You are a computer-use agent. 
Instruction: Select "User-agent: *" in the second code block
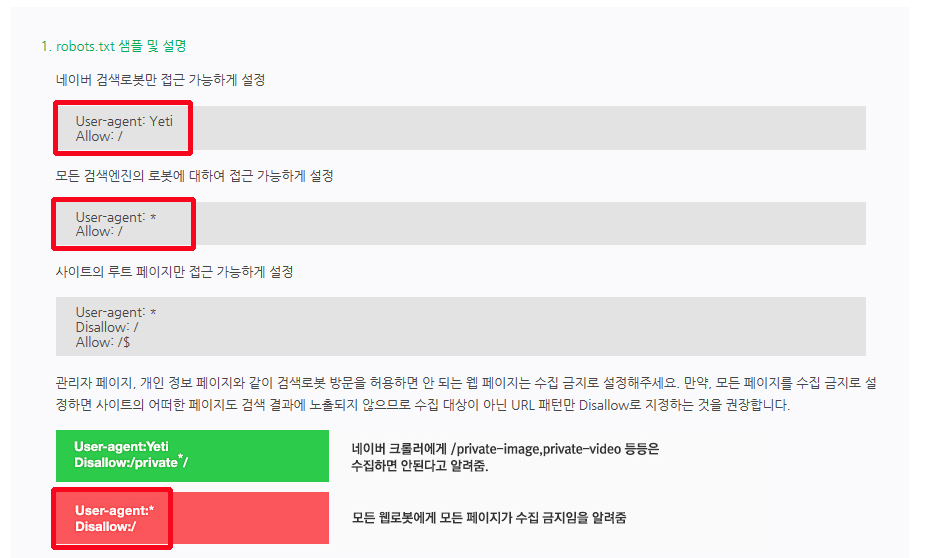pyautogui.click(x=115, y=217)
